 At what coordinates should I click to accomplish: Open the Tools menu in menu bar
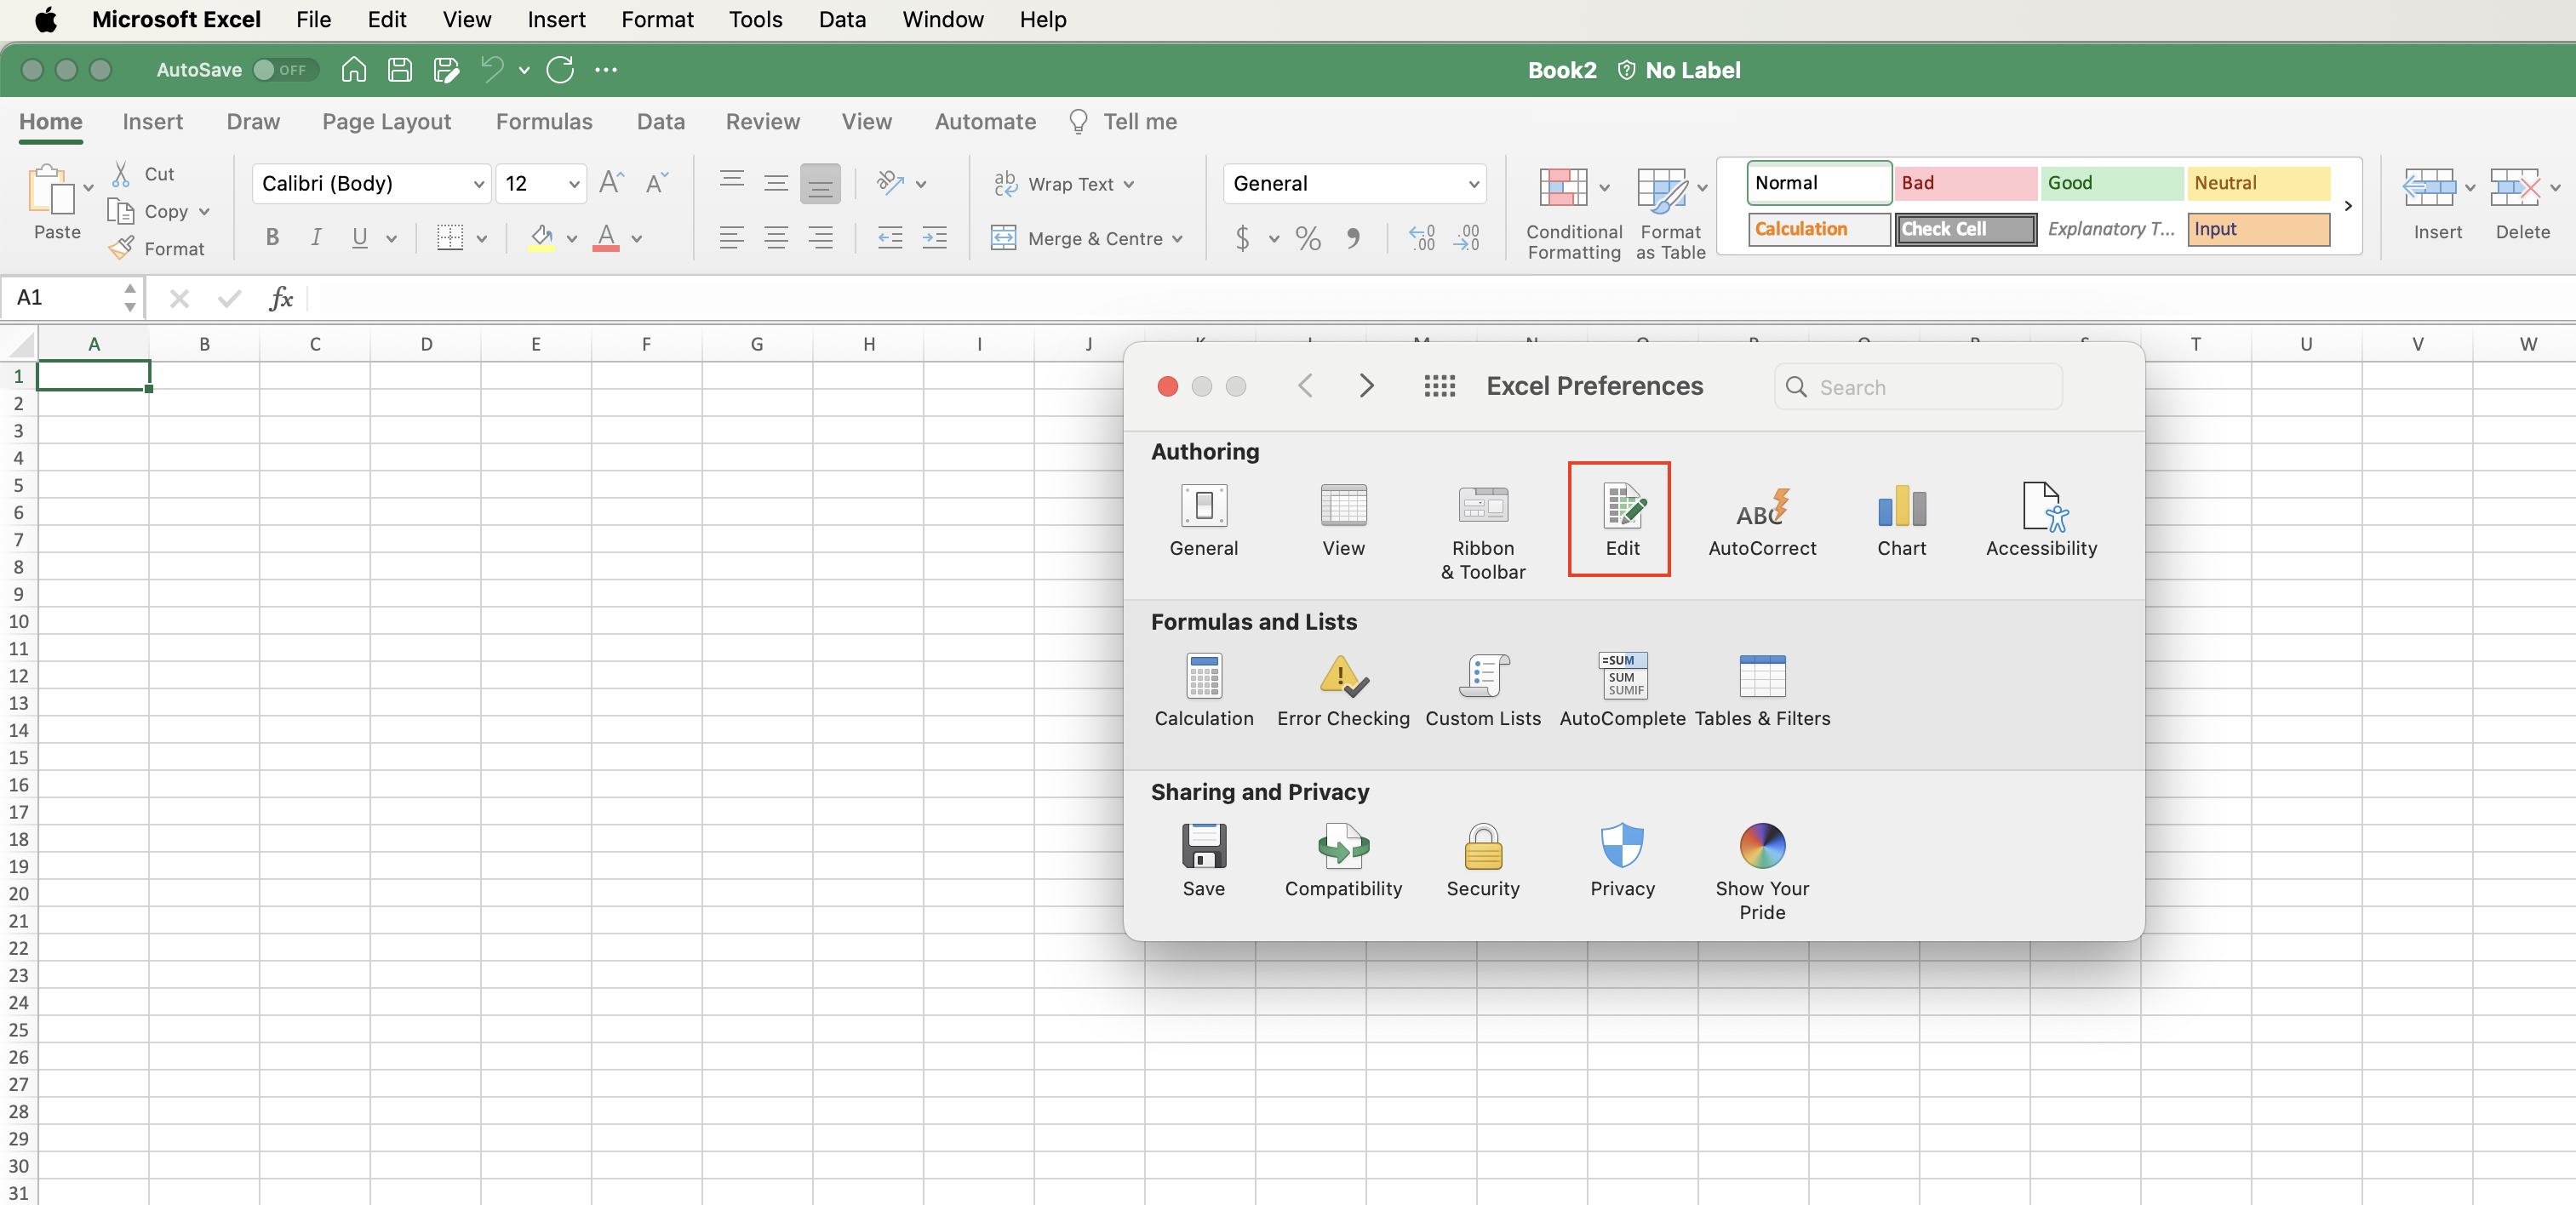point(755,19)
